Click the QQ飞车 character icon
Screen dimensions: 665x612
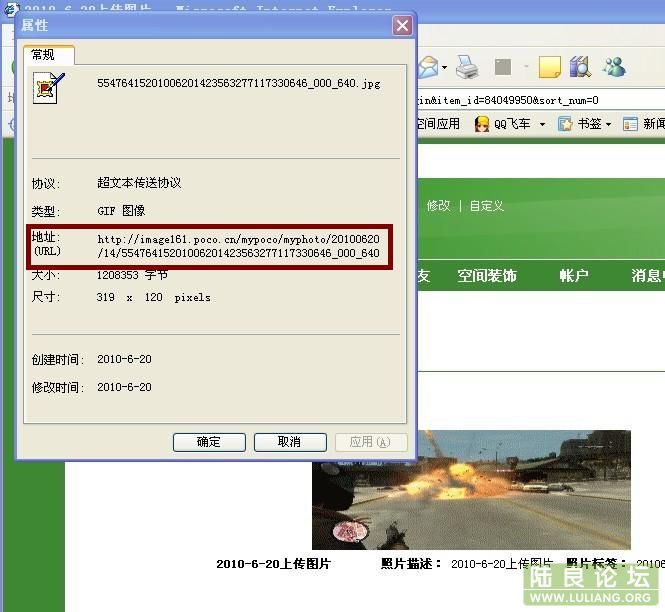click(482, 124)
